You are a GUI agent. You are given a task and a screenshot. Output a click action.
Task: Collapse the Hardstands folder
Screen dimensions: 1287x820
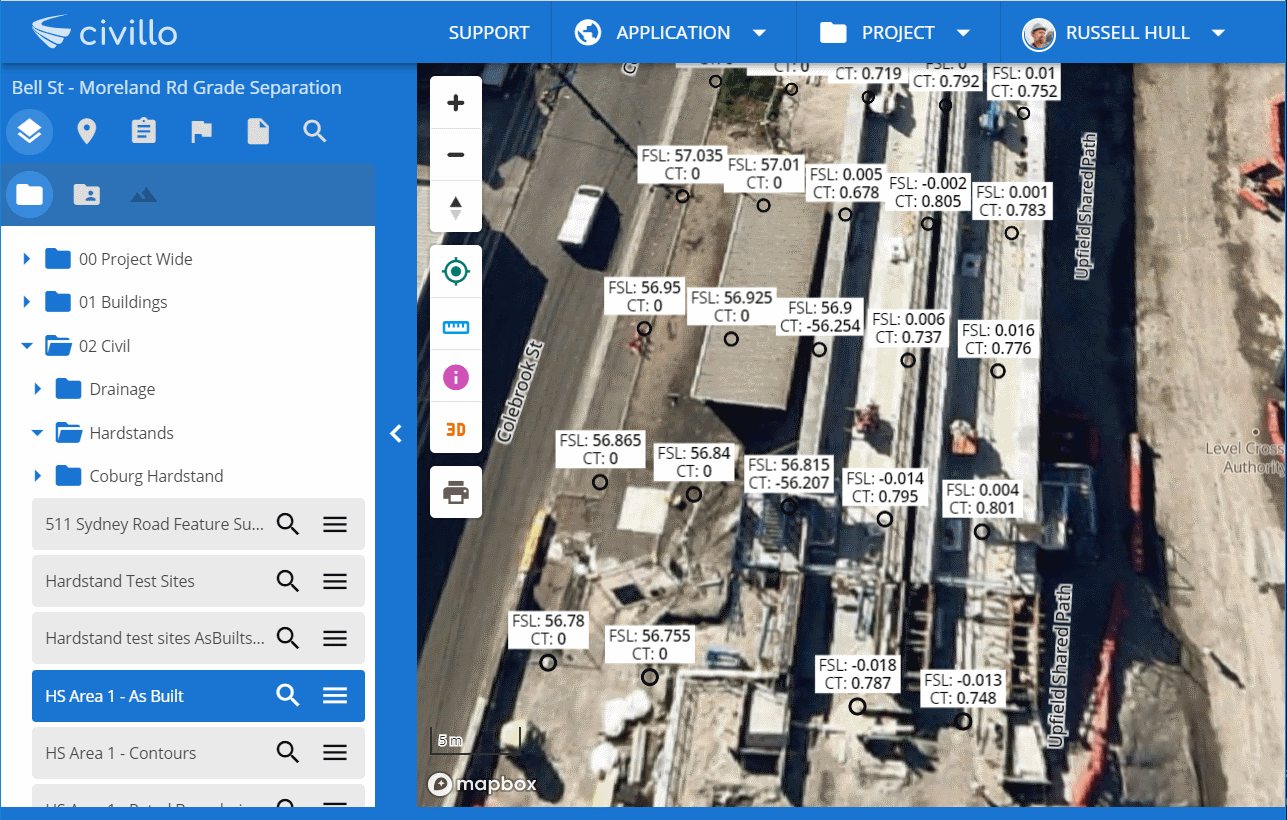[x=38, y=433]
